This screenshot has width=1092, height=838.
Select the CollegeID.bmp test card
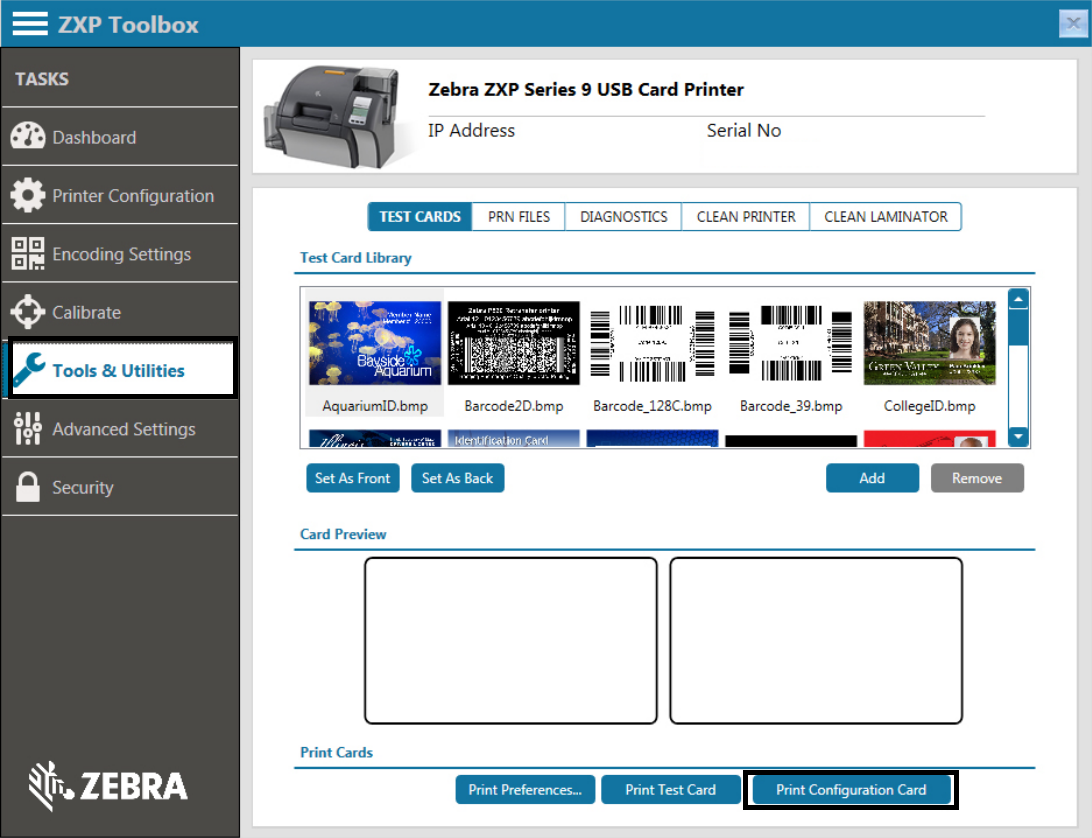tap(929, 343)
